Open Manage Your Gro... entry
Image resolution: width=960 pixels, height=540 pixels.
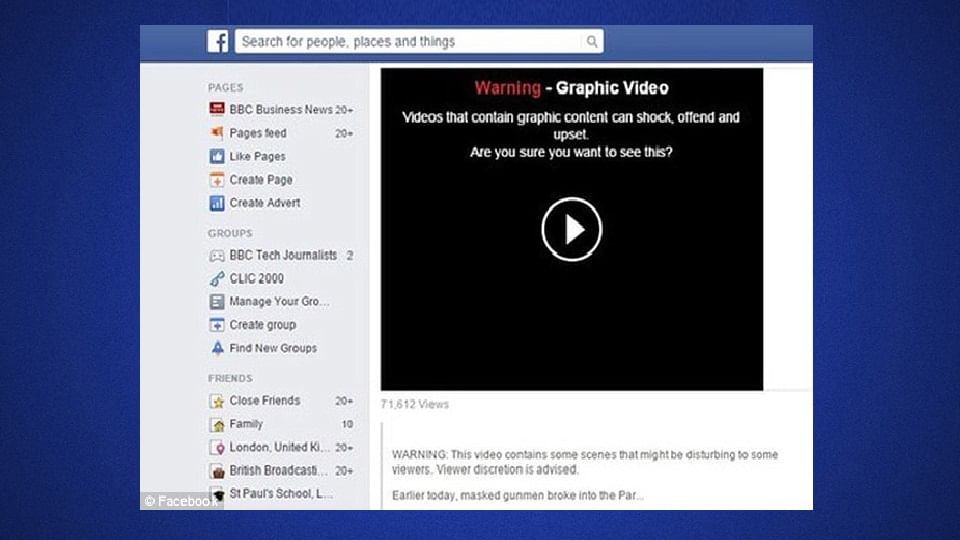tap(279, 301)
